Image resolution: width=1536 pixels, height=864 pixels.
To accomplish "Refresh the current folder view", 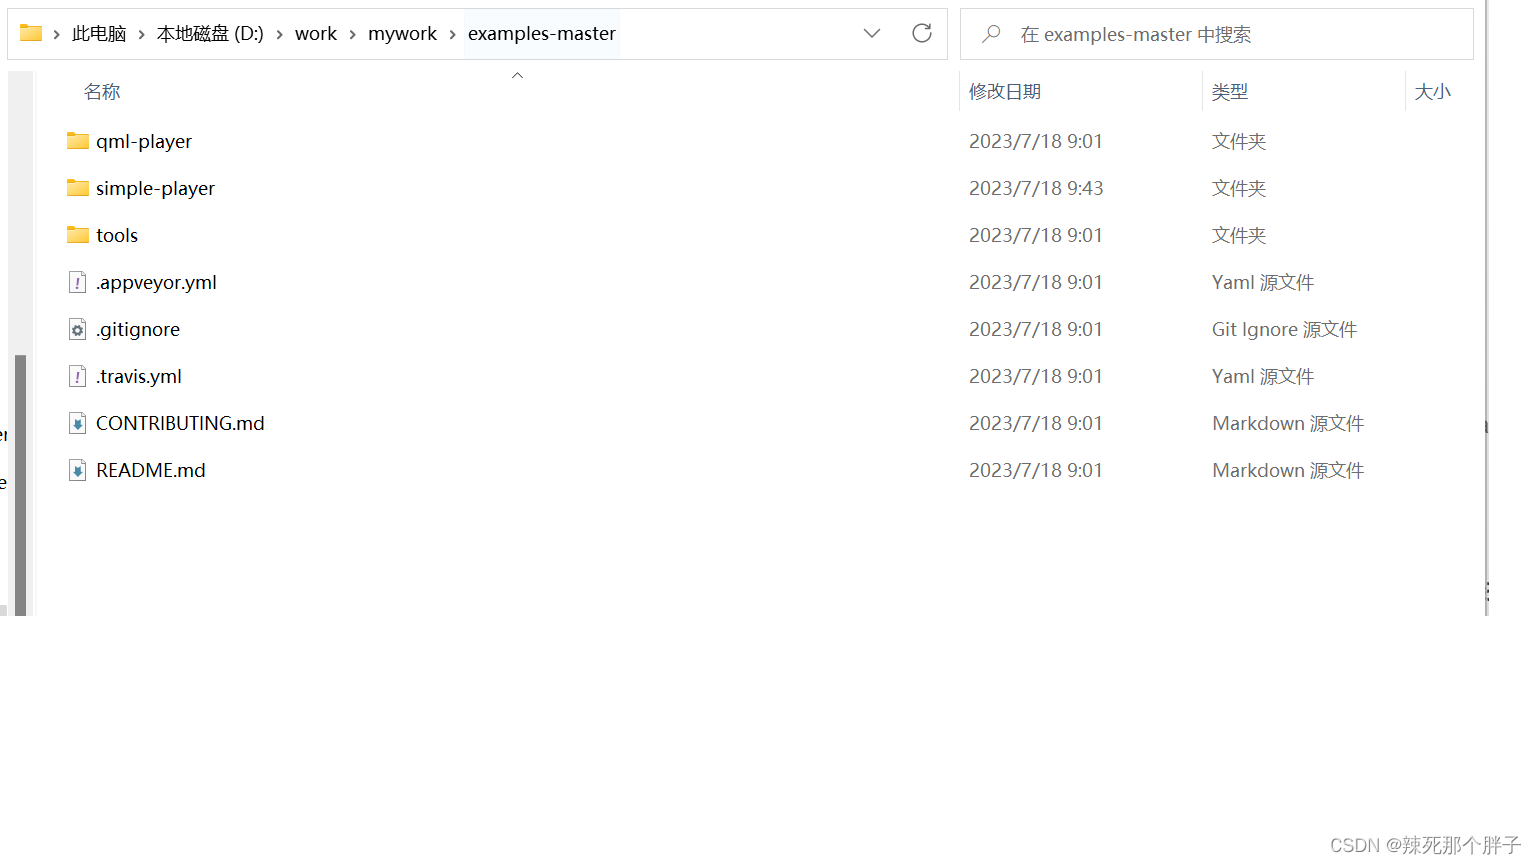I will 922,33.
